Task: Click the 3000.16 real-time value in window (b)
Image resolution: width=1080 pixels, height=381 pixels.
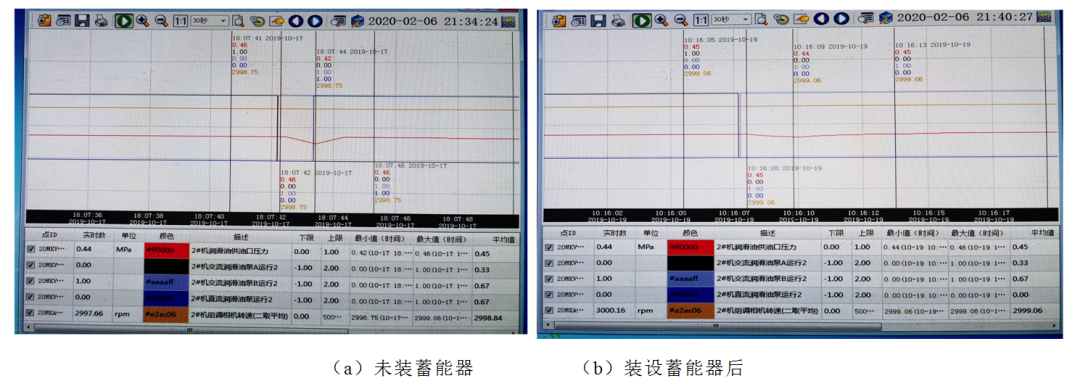Action: click(612, 311)
